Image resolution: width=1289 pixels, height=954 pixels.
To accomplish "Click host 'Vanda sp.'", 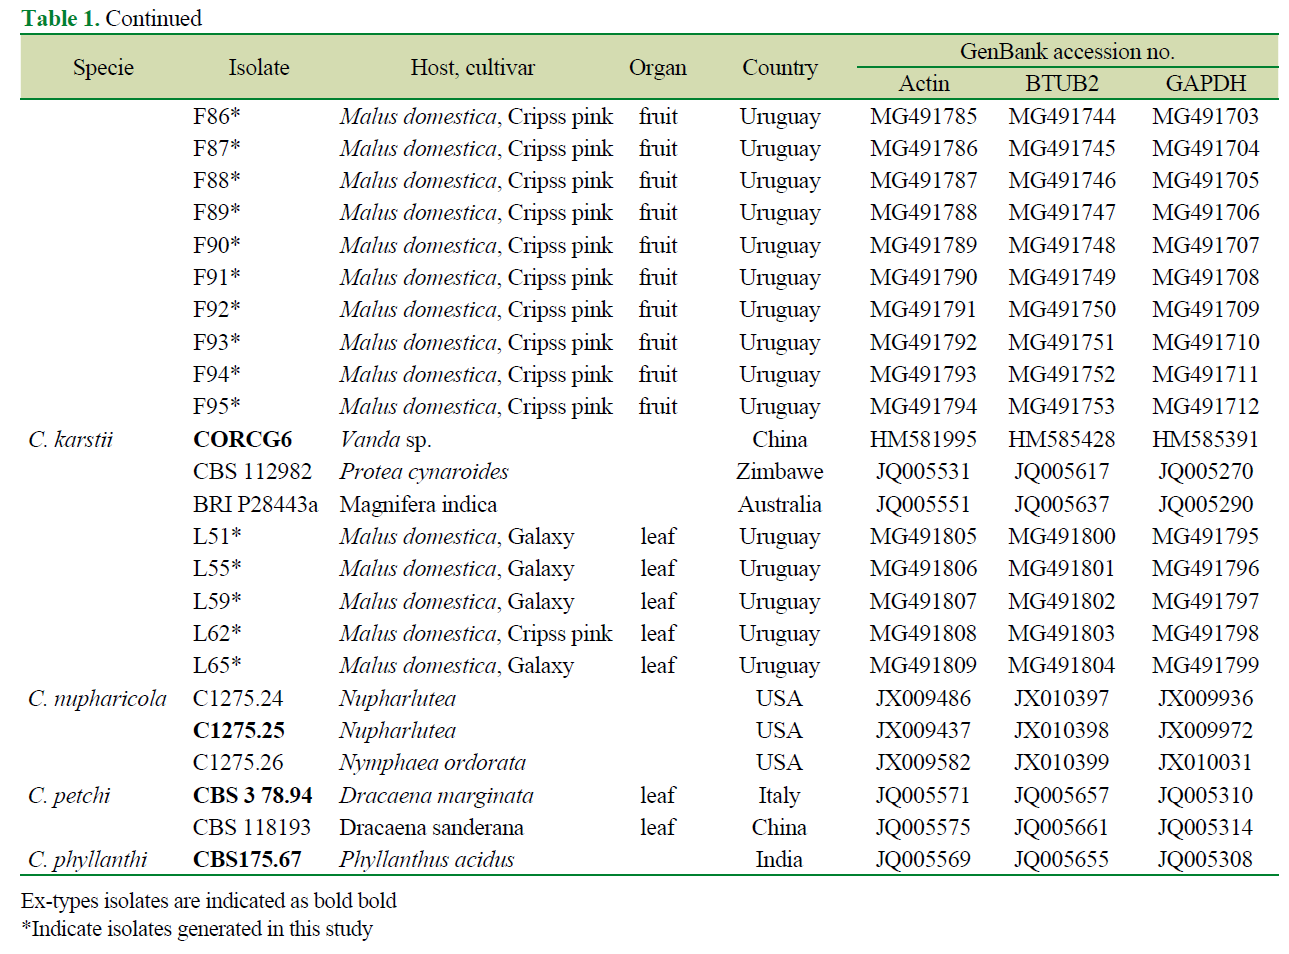I will [x=385, y=439].
